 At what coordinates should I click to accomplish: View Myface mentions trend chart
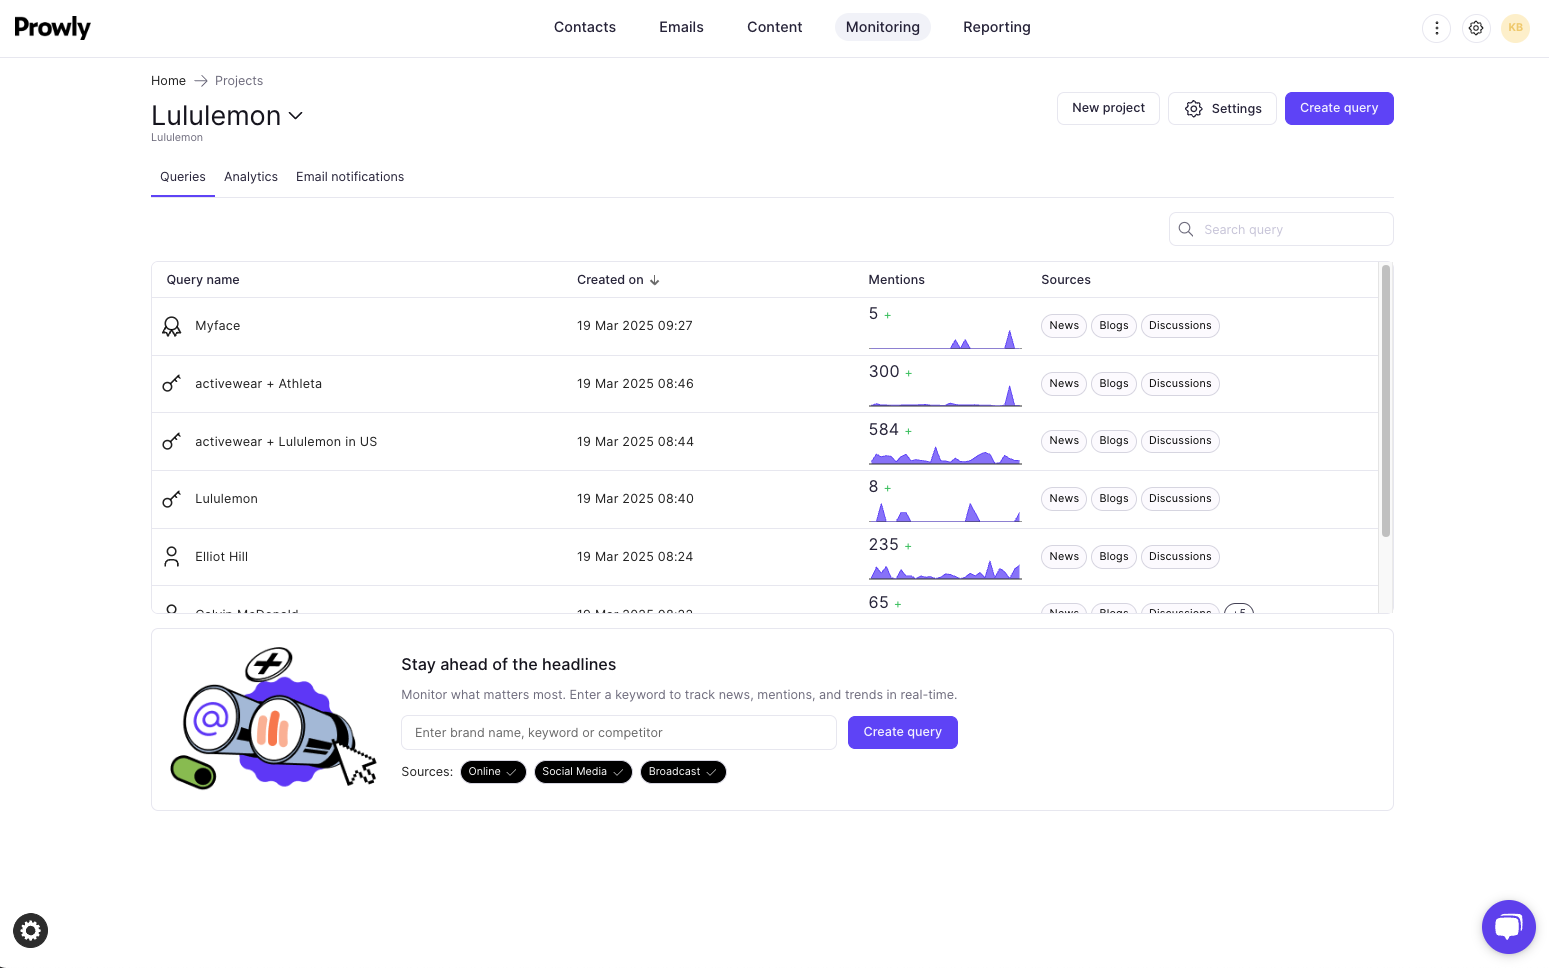pos(945,339)
